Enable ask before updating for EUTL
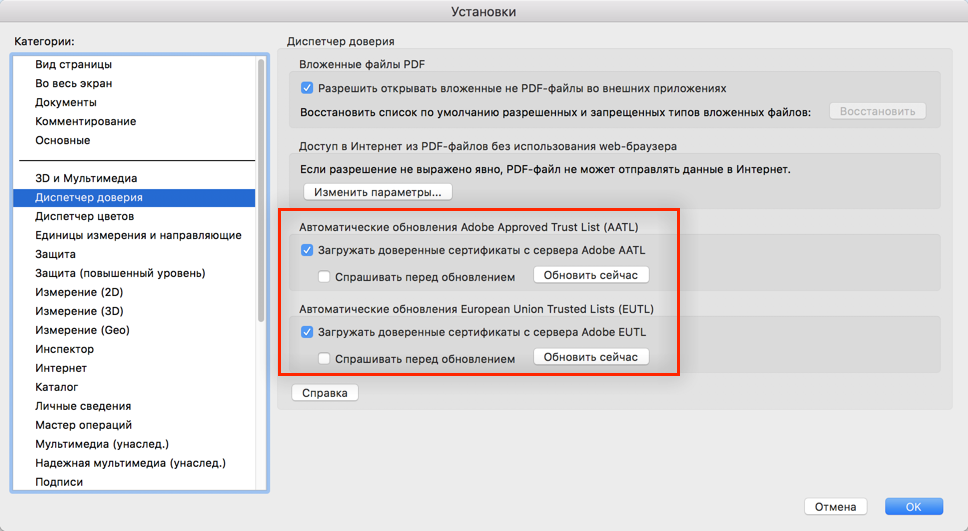The height and width of the screenshot is (531, 968). coord(324,358)
